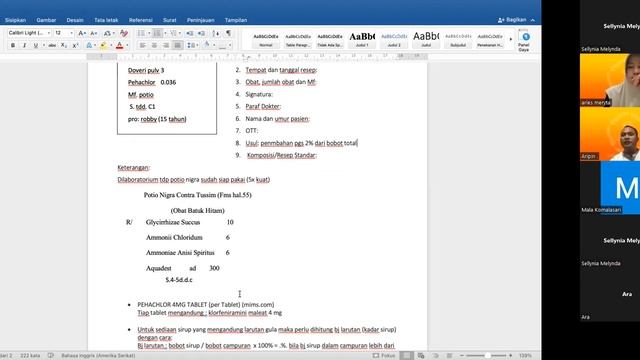Viewport: 640px width, 360px height.
Task: Switch to web layout view icon
Action: click(421, 356)
